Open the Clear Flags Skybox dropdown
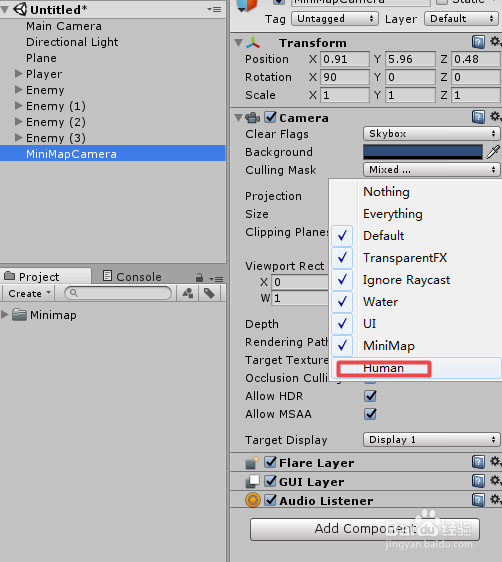This screenshot has height=562, width=502. [431, 134]
